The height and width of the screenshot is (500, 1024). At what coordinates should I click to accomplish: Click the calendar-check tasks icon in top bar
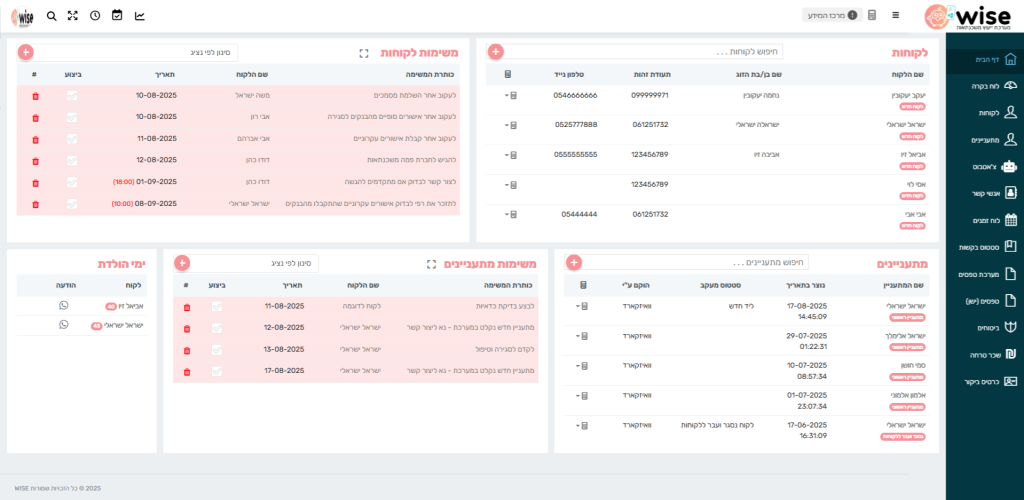[x=117, y=16]
